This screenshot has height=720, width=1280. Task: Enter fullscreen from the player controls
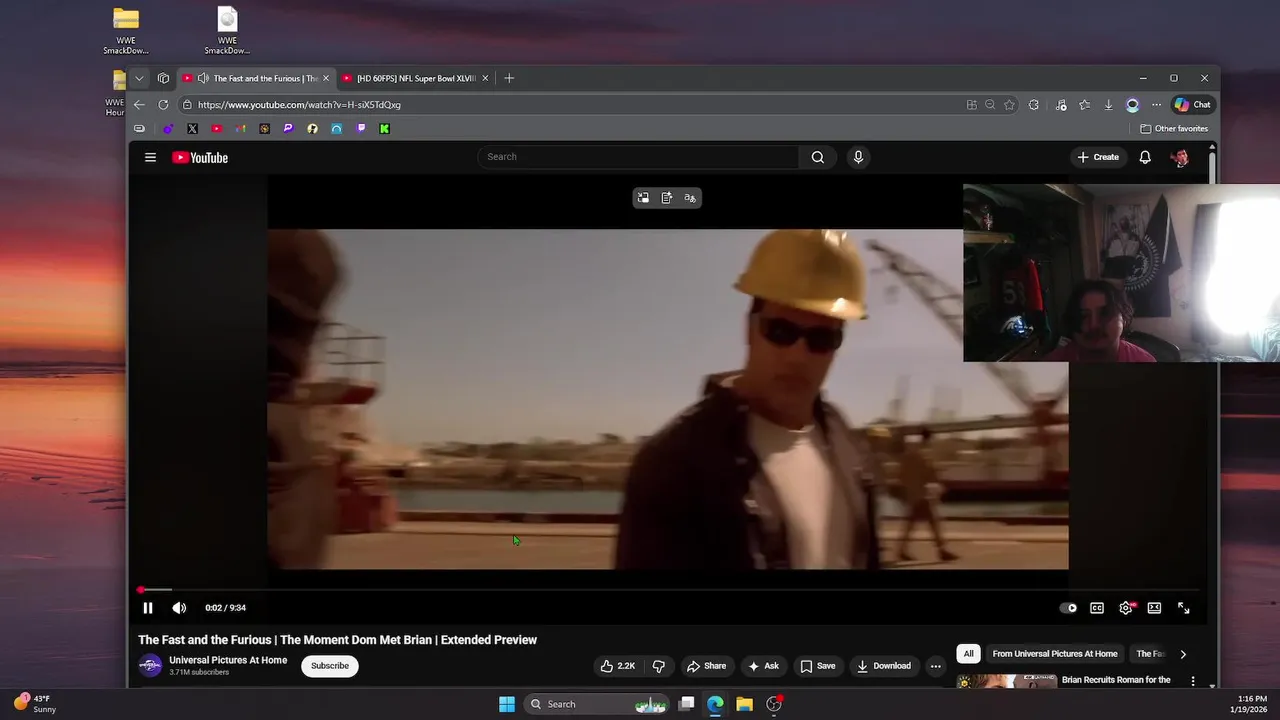tap(1183, 608)
